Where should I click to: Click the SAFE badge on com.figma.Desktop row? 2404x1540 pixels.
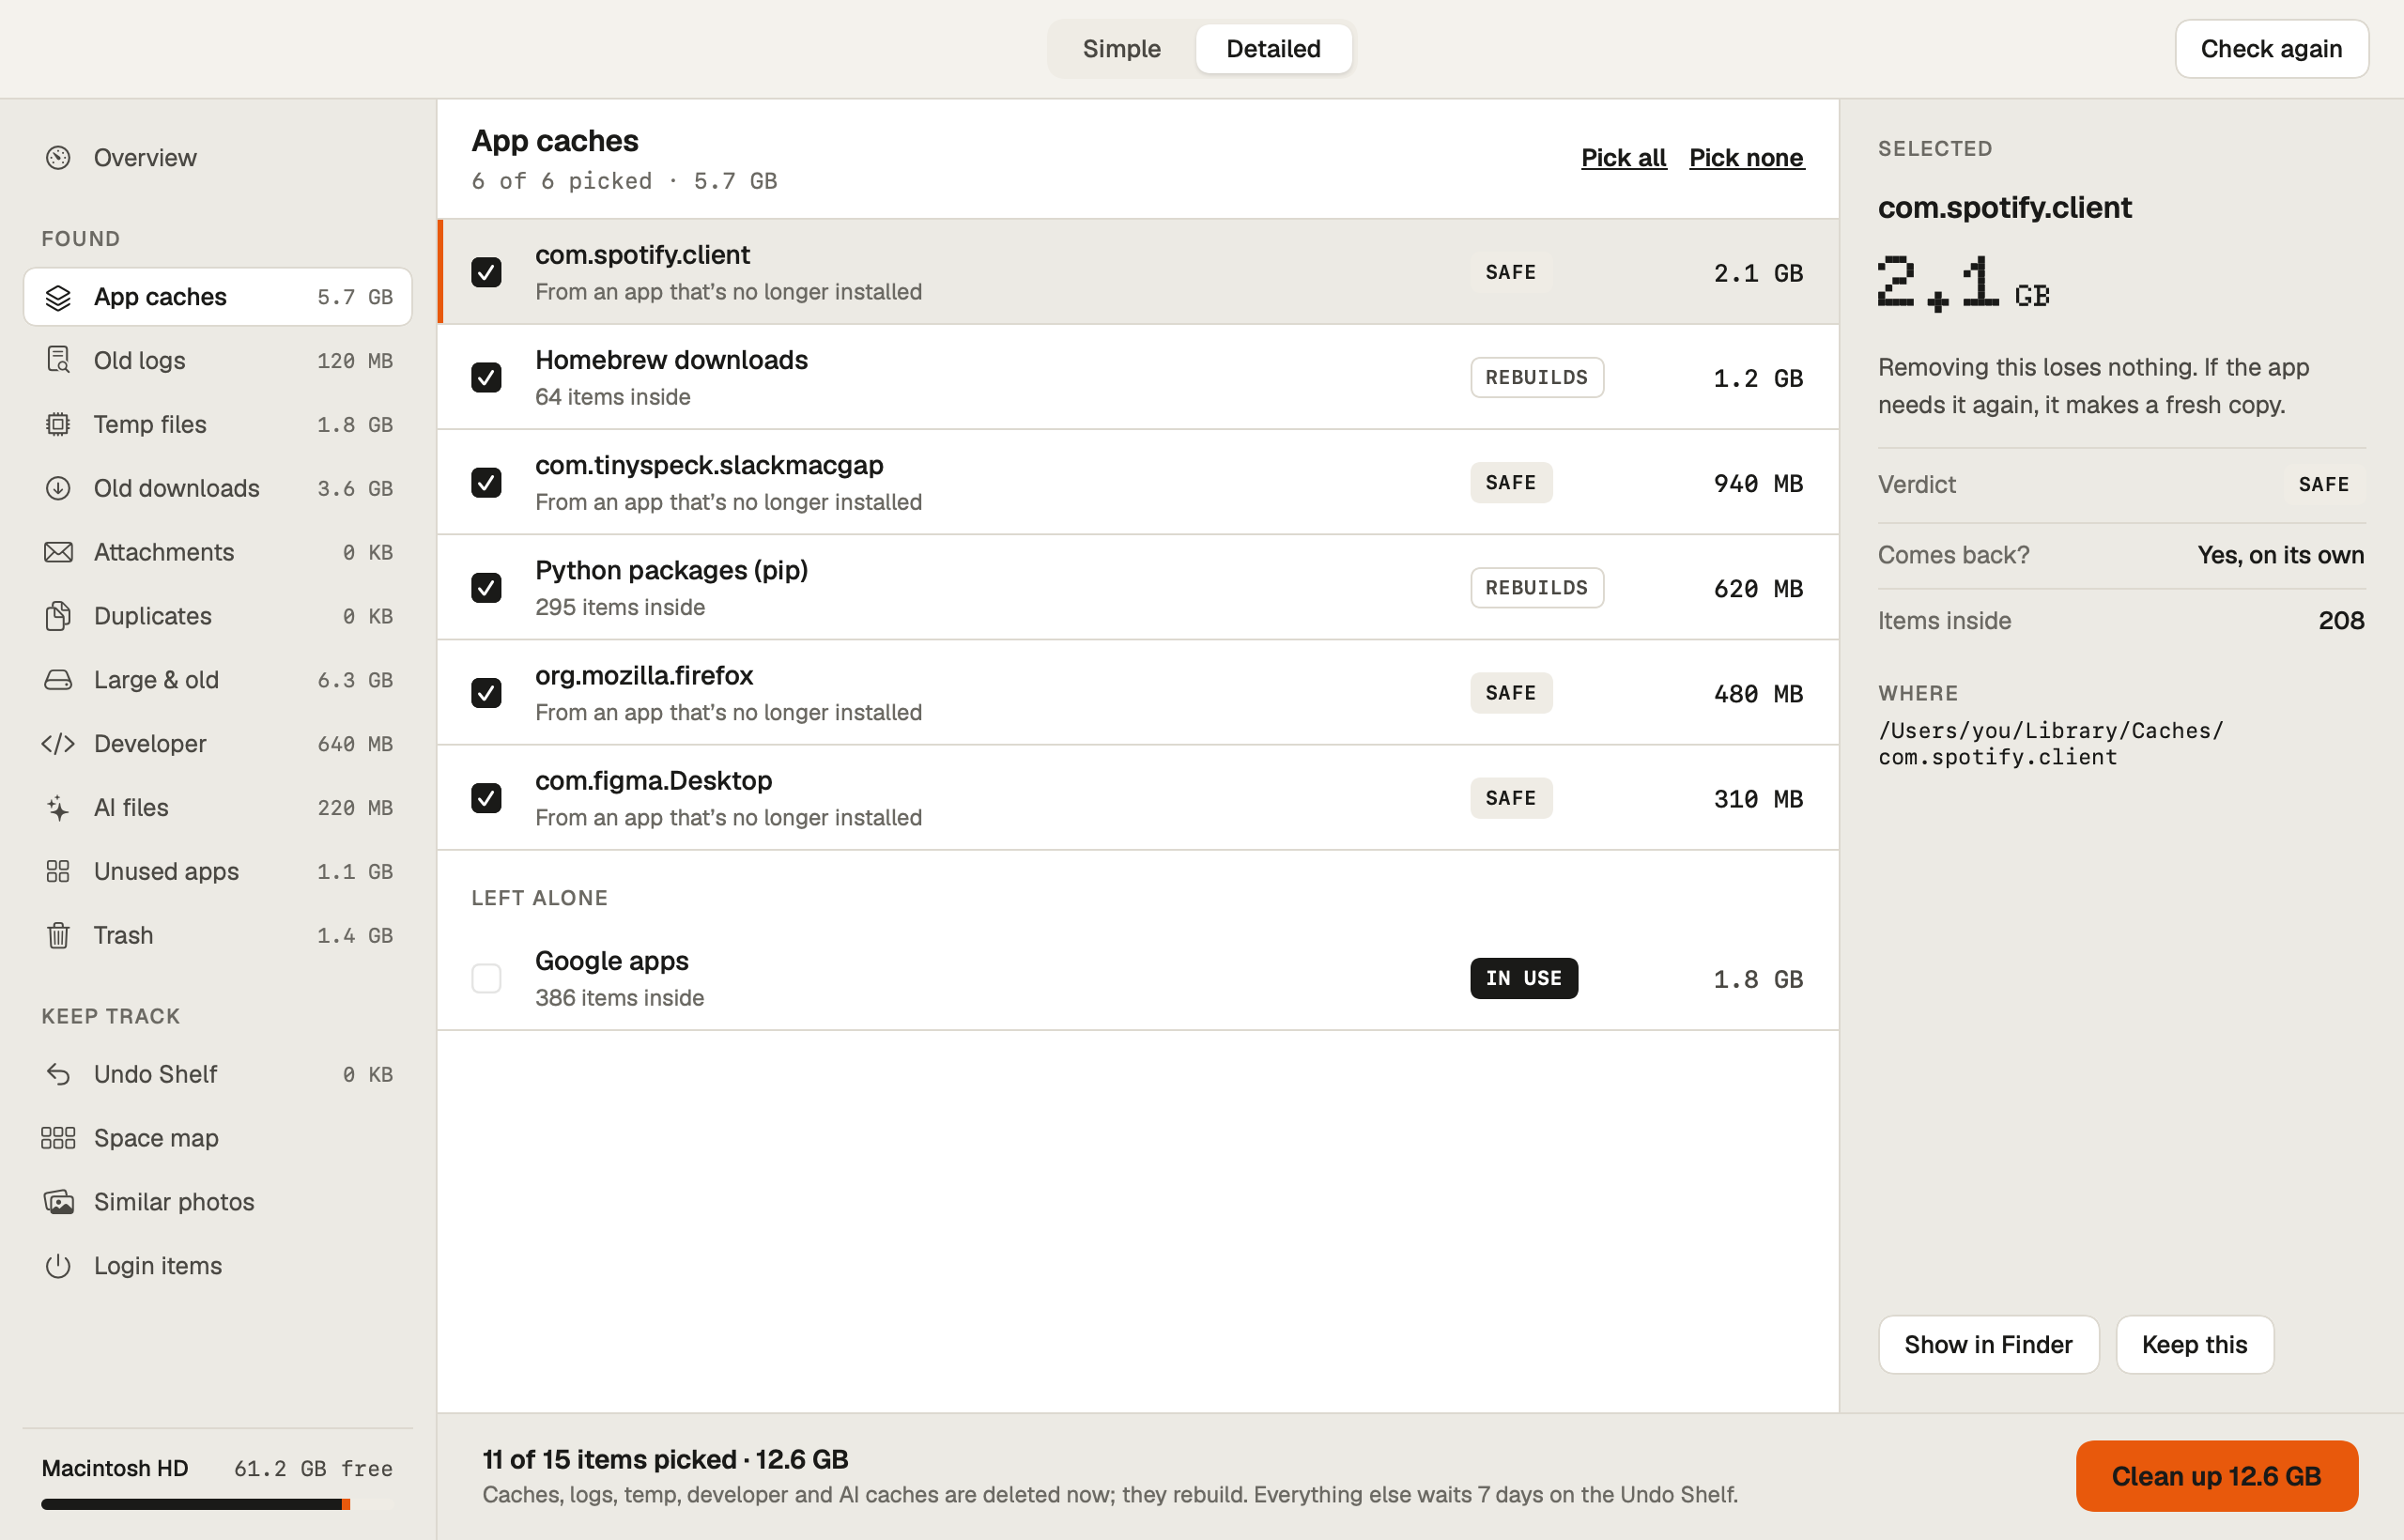tap(1510, 798)
